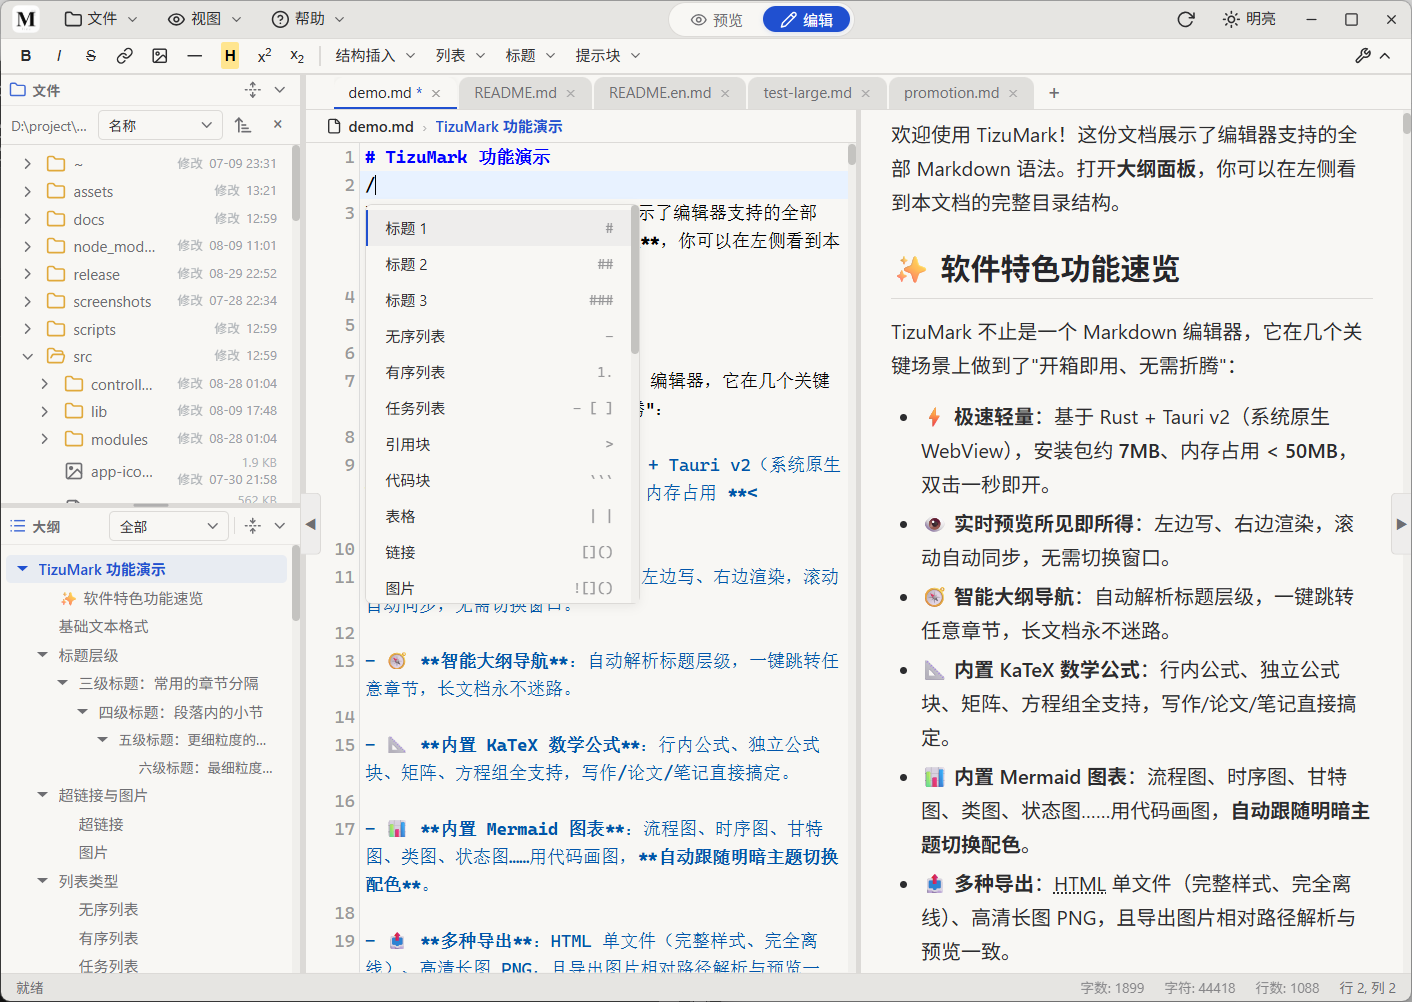Collapse the src folder

pos(27,356)
